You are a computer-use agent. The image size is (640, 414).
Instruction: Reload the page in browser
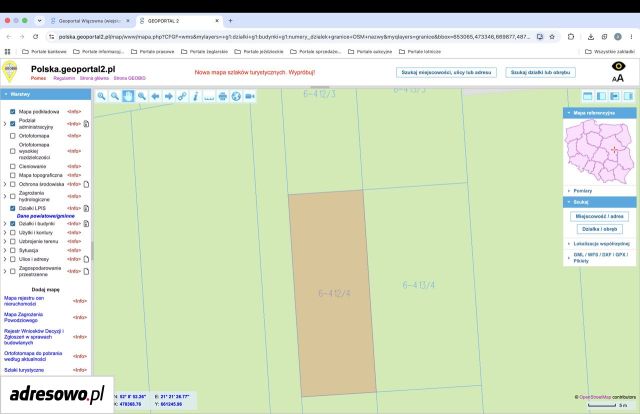pyautogui.click(x=36, y=37)
